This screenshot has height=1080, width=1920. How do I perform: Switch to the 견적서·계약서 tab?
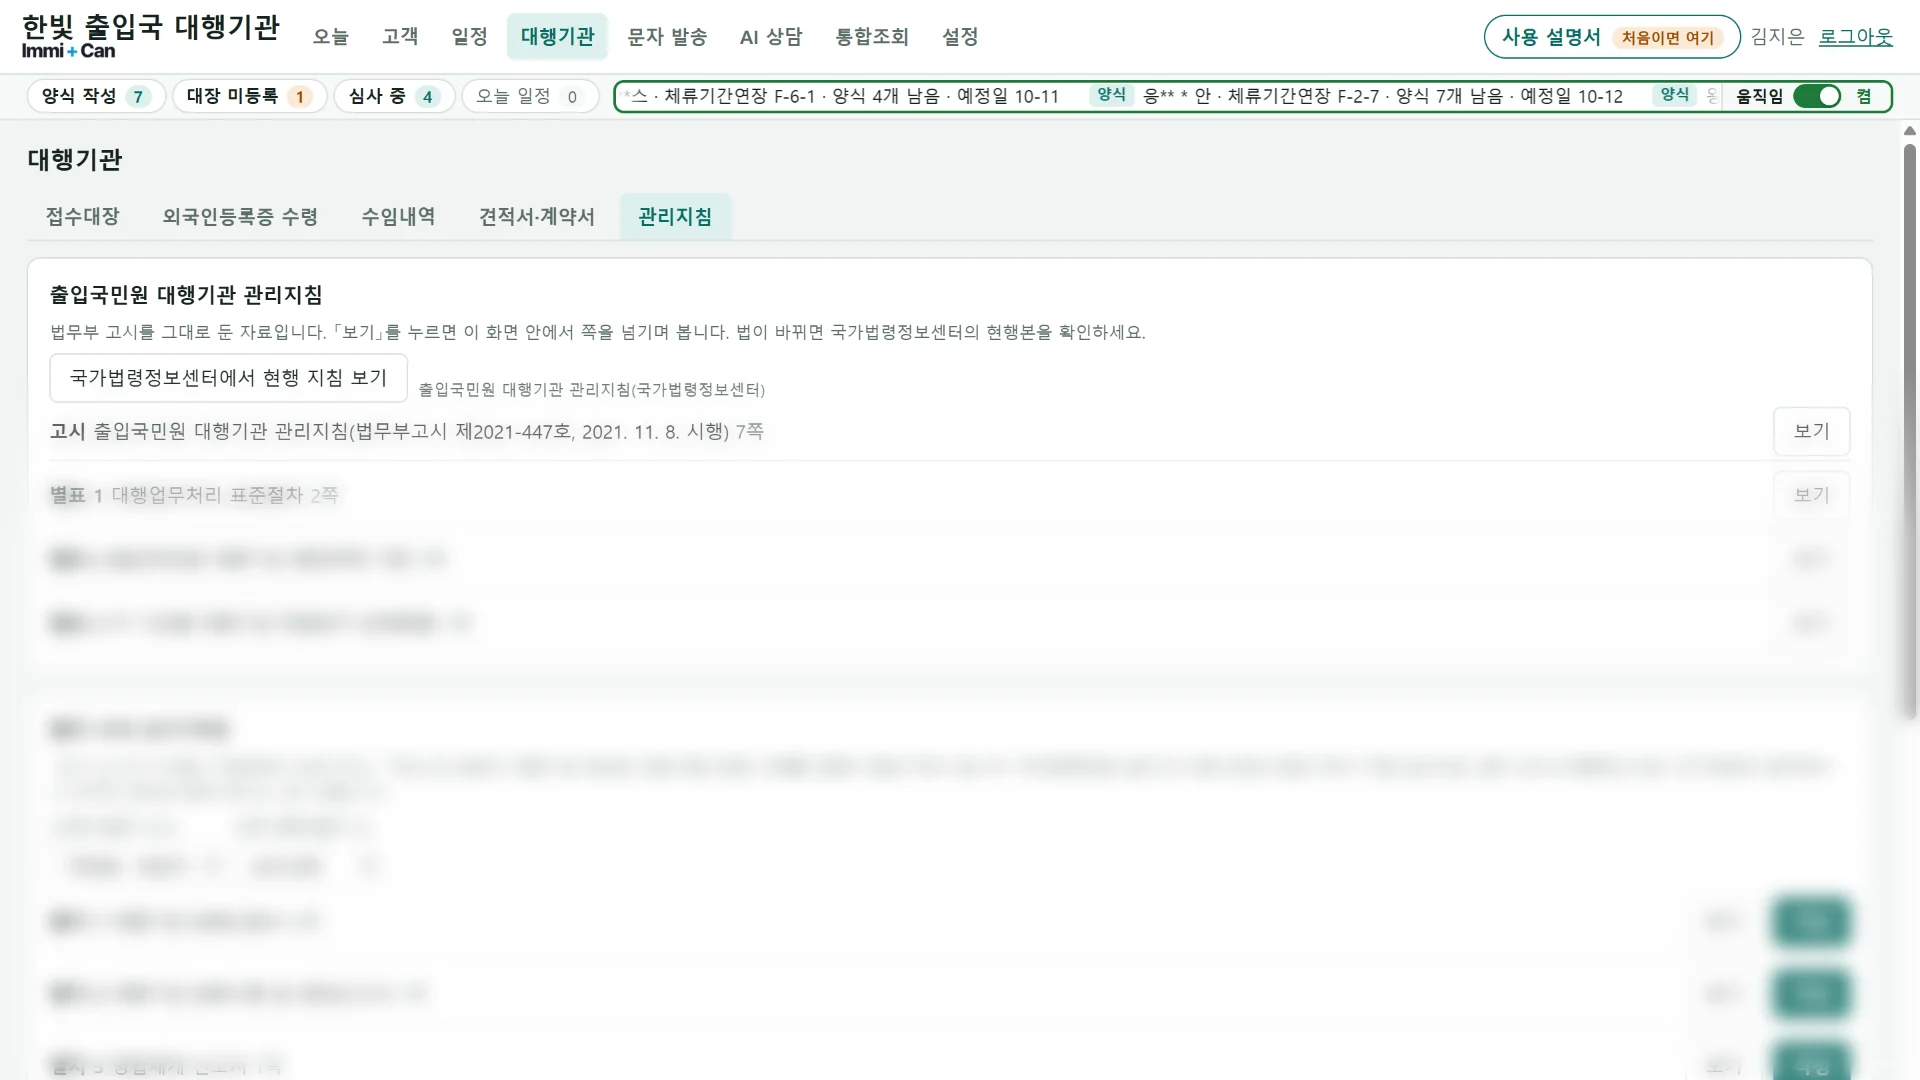coord(537,217)
